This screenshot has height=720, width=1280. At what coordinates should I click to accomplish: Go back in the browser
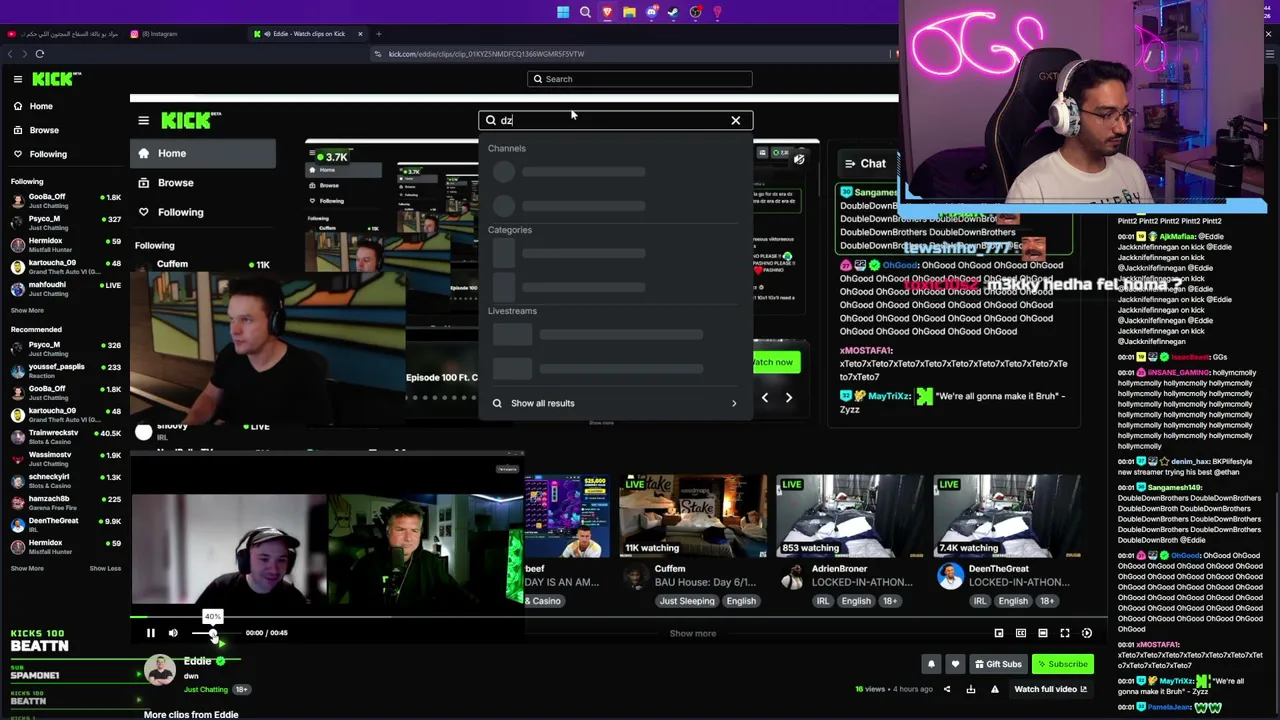(x=11, y=54)
